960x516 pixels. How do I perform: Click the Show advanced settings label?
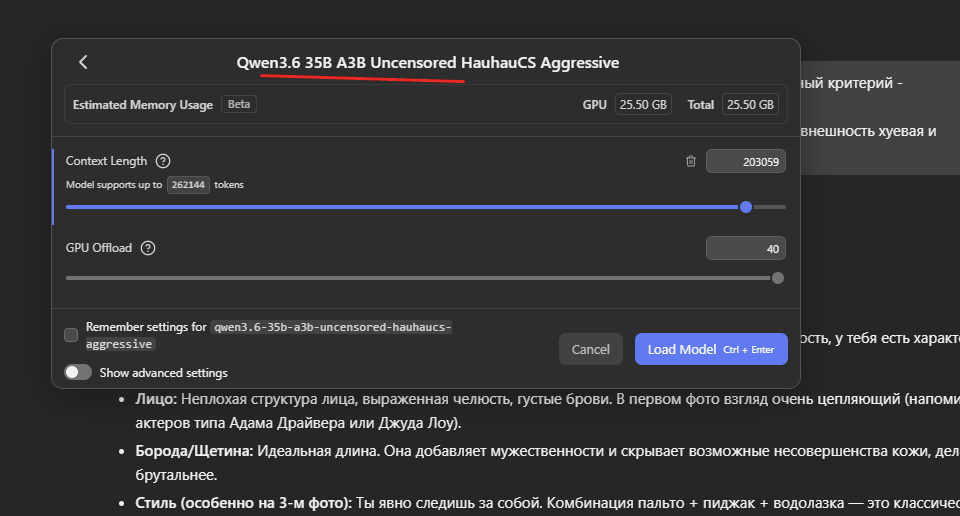[x=163, y=373]
